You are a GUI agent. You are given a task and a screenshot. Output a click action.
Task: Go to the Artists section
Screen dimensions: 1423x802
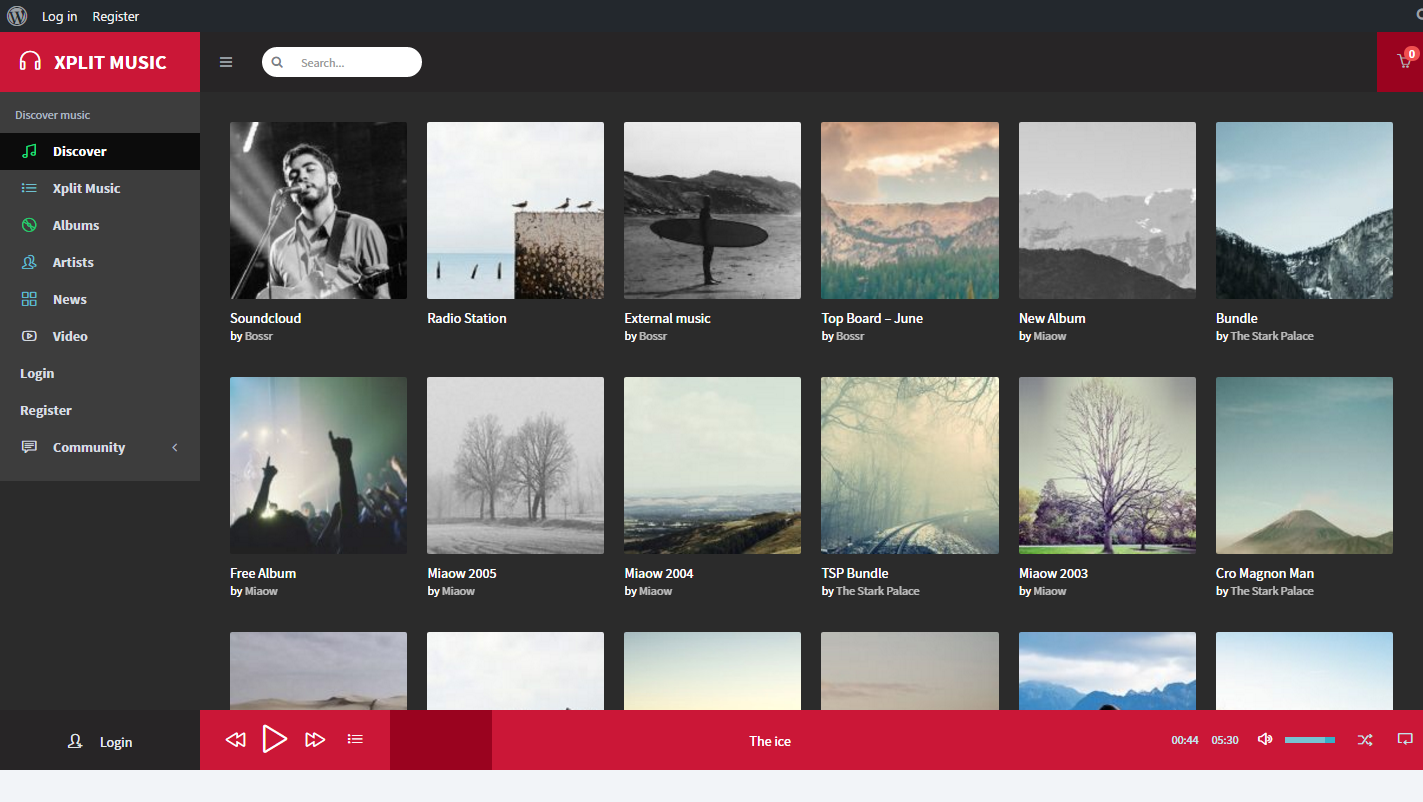tap(100, 262)
